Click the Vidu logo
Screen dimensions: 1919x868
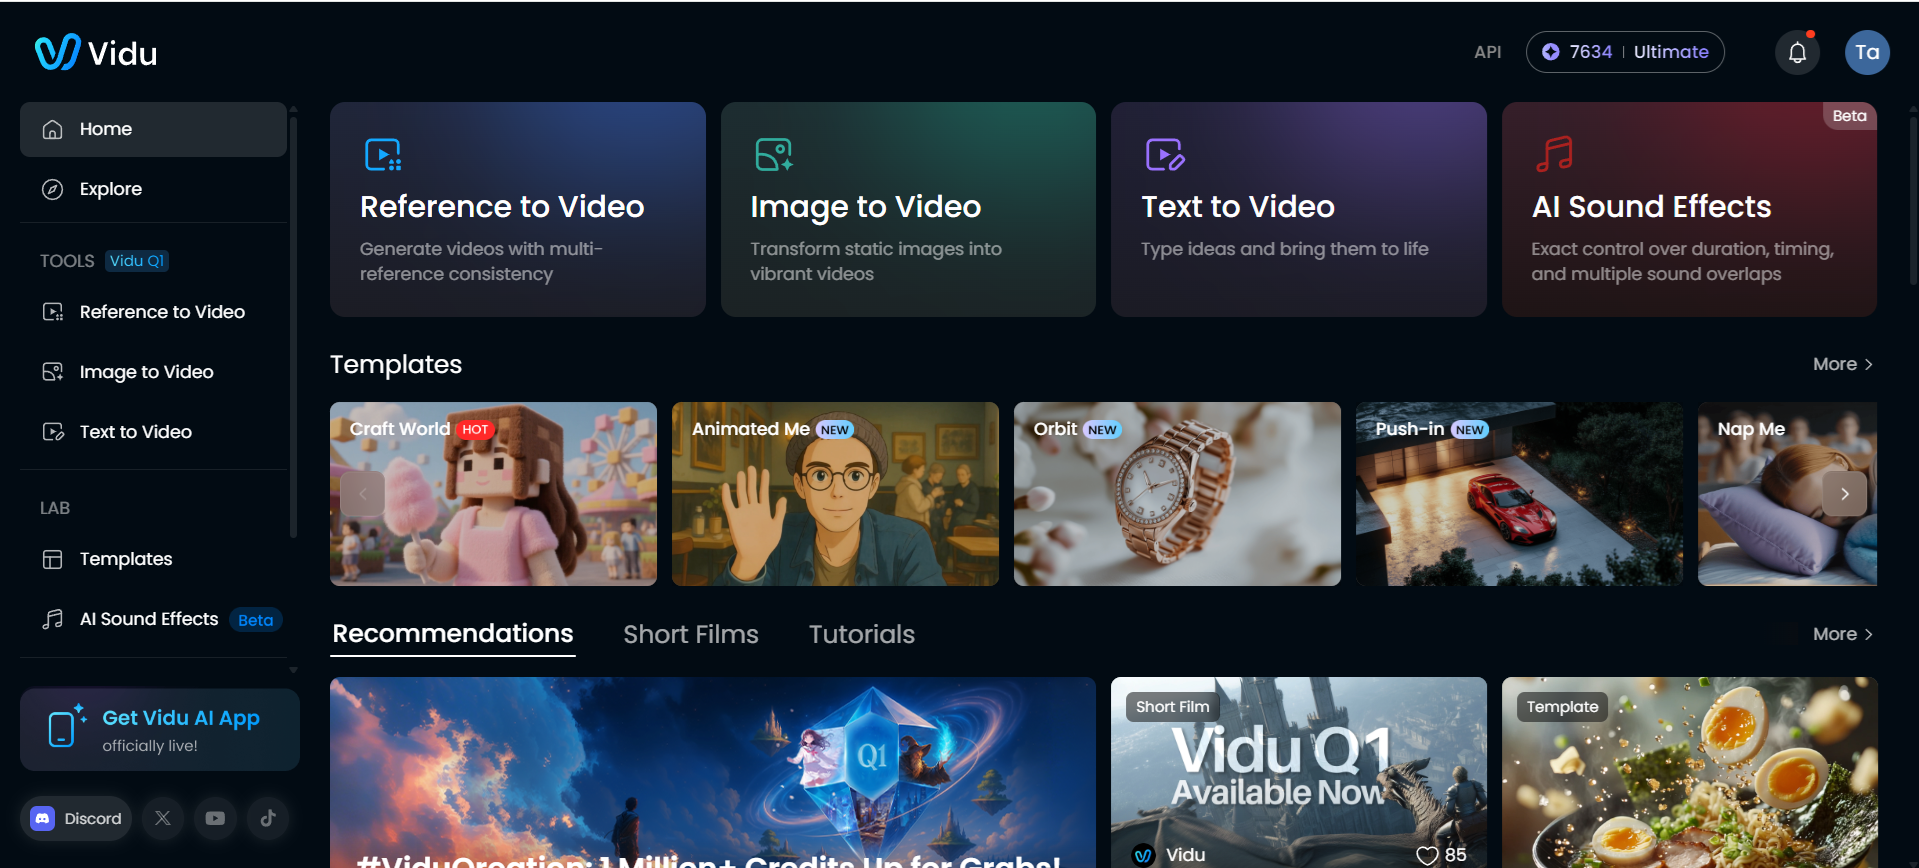coord(96,53)
